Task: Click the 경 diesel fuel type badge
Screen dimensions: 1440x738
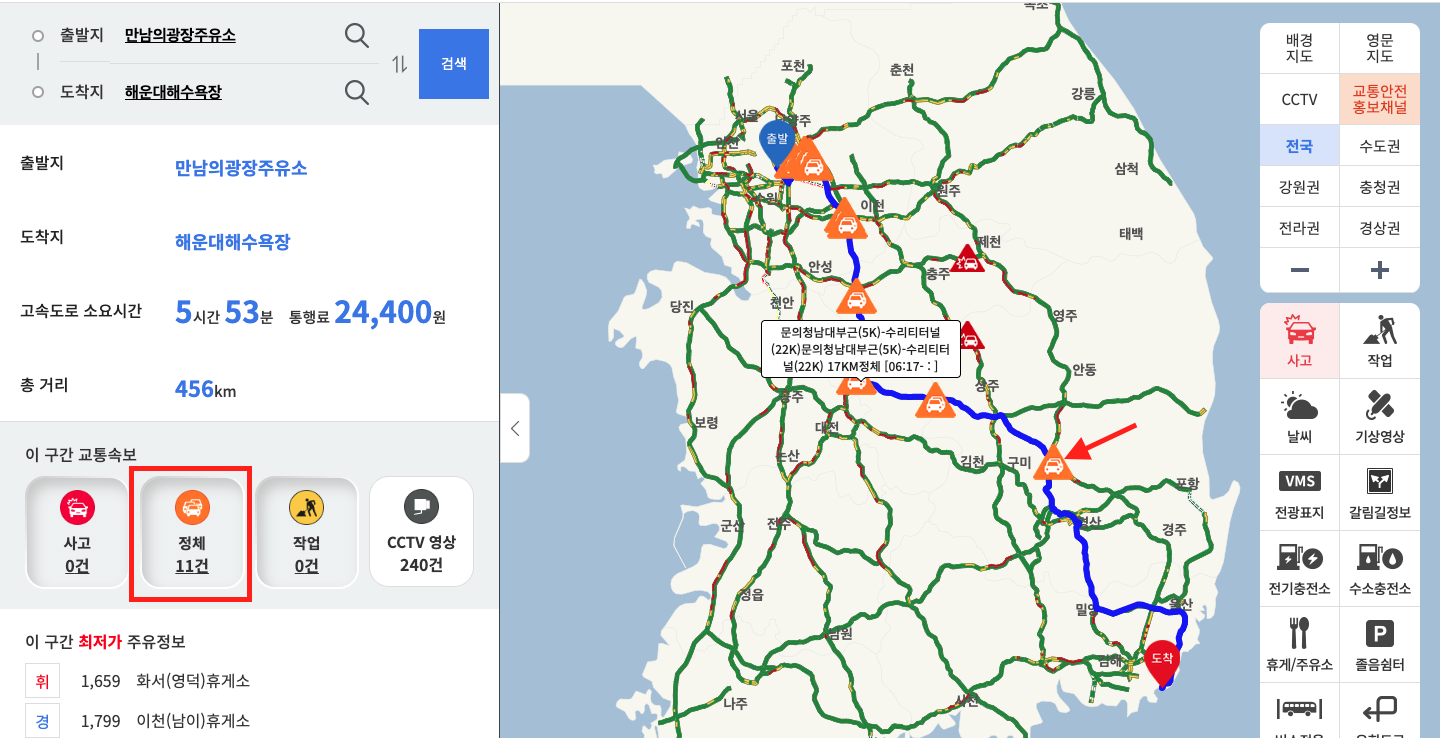Action: click(43, 720)
